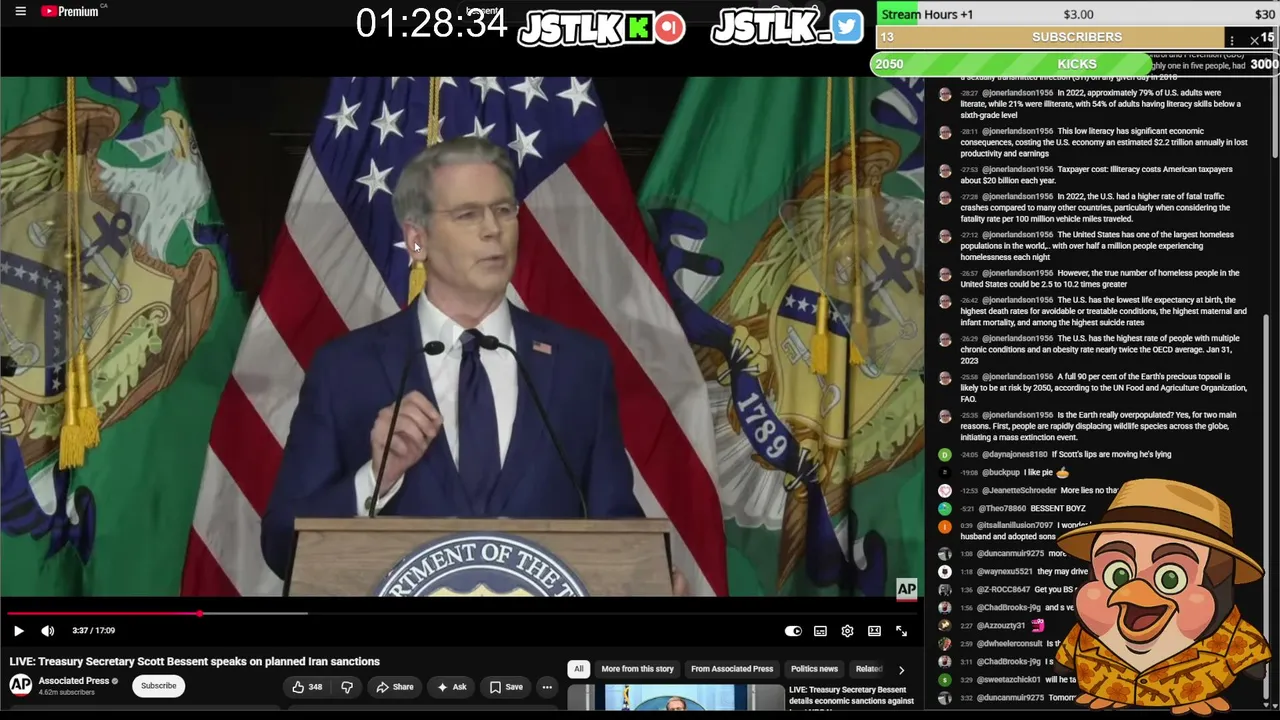Click chat message about Taxpayer cost illiteracy
Screen dimensions: 1280x720
tap(1094, 175)
